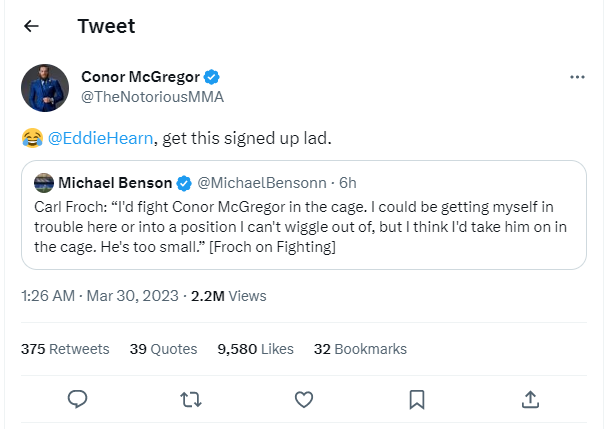Click the retweet icon

click(190, 399)
